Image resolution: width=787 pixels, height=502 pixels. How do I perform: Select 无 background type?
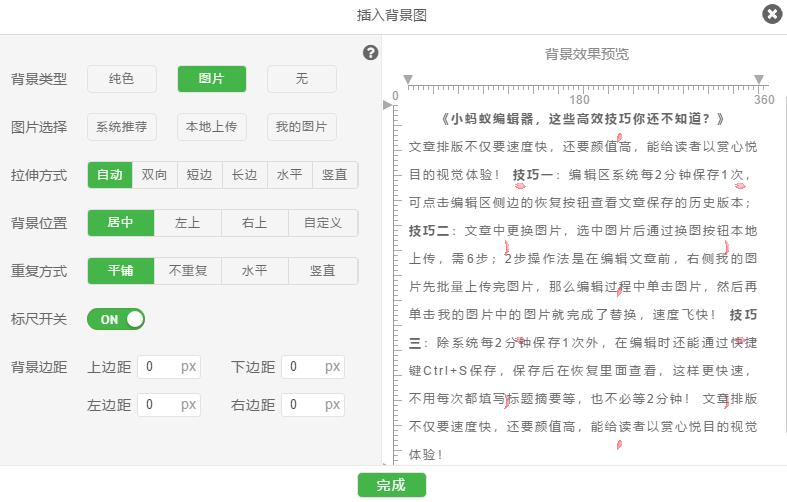point(302,79)
